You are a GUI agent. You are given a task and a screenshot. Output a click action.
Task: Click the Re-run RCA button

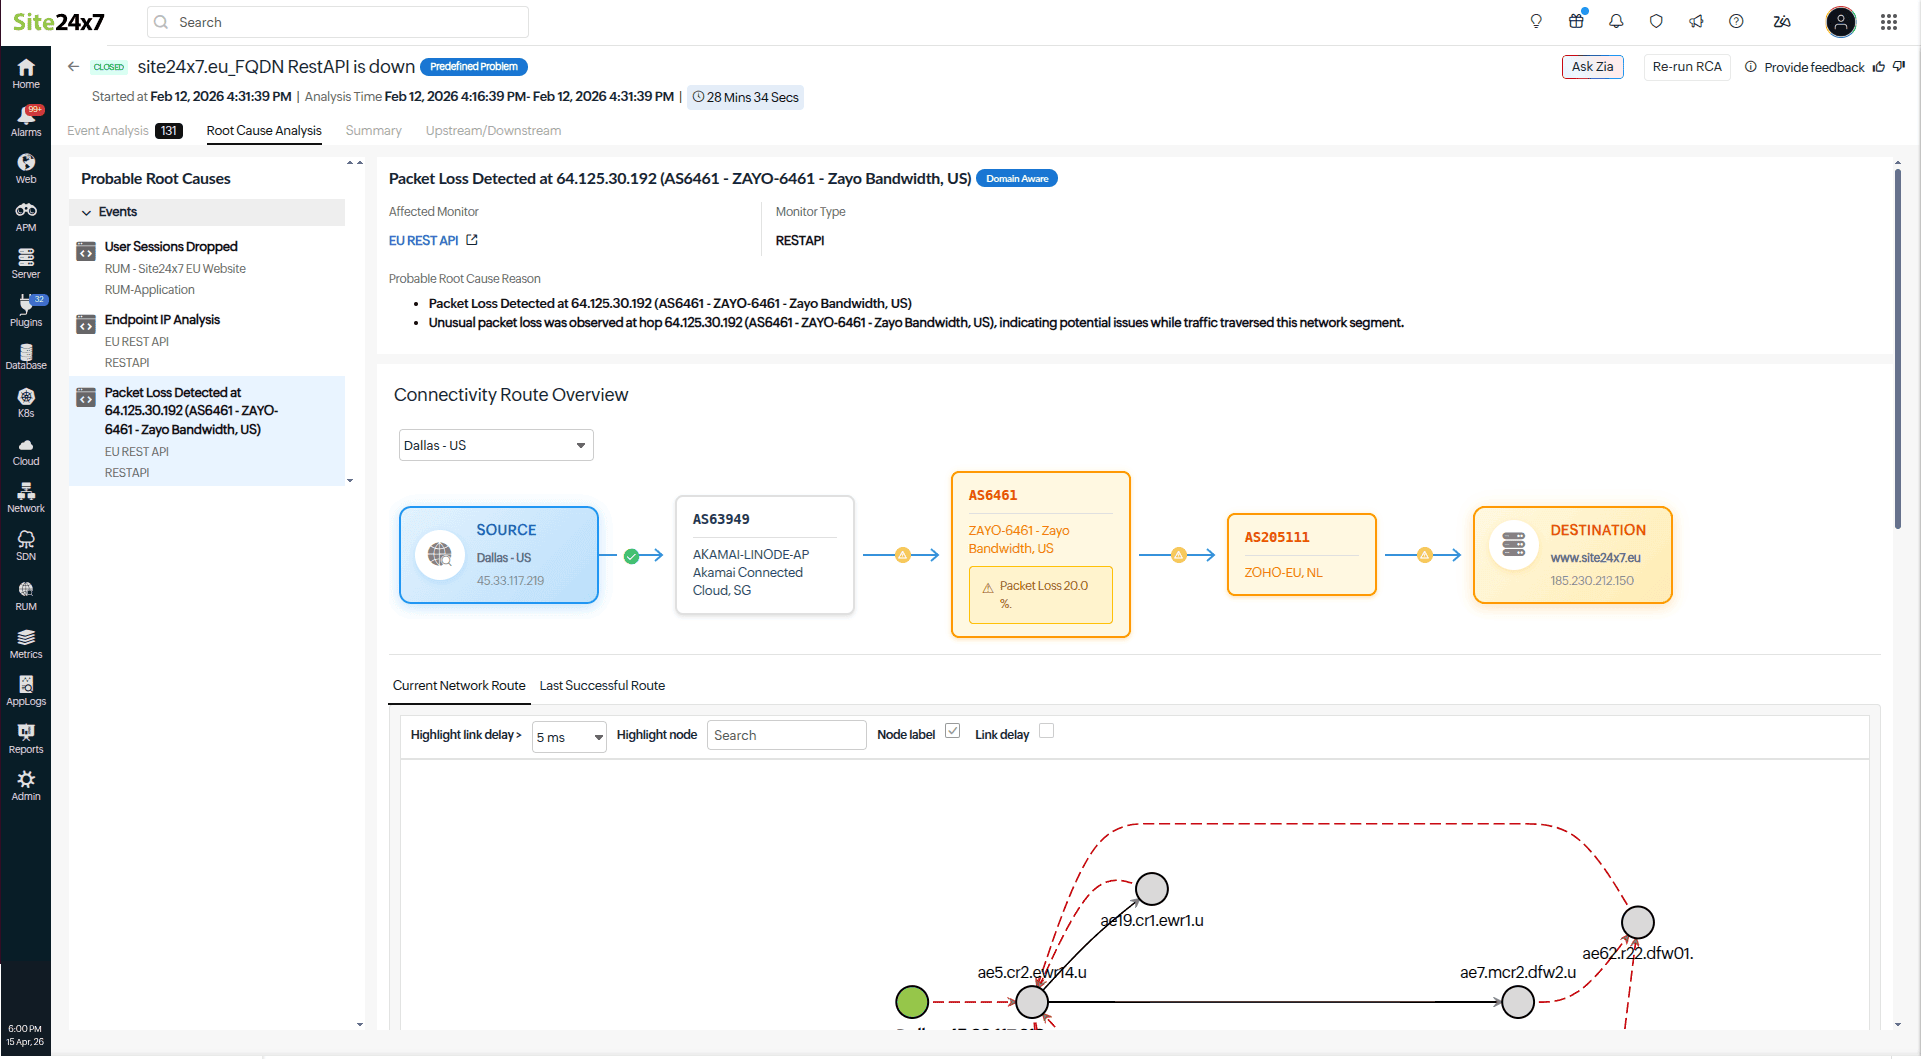coord(1687,67)
